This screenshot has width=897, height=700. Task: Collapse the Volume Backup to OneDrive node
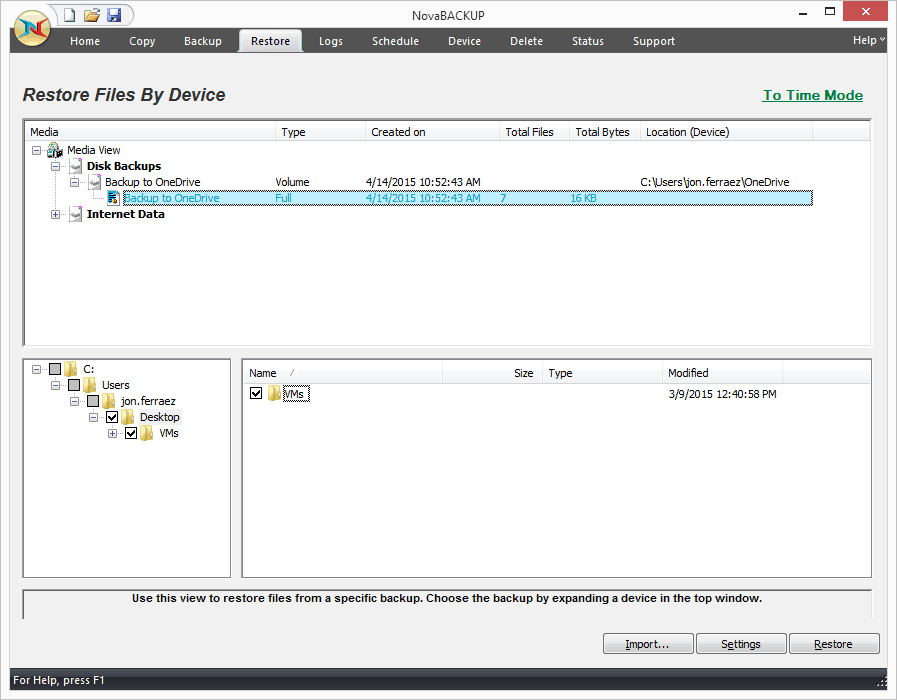[74, 182]
